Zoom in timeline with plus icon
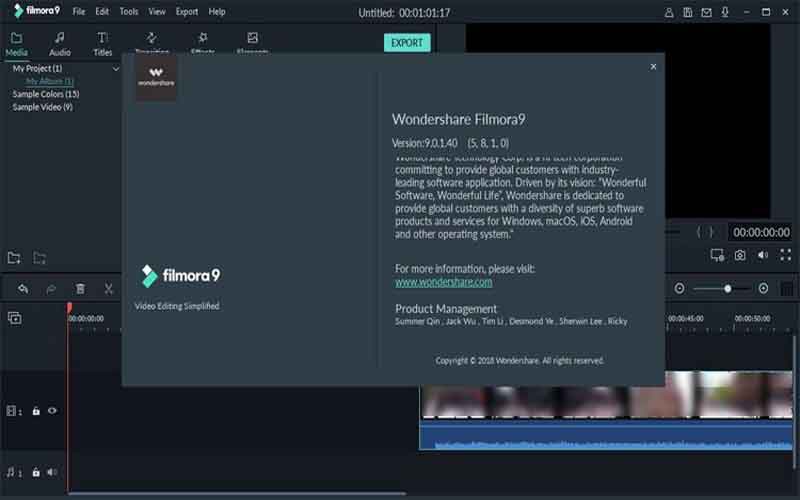800x500 pixels. click(763, 289)
